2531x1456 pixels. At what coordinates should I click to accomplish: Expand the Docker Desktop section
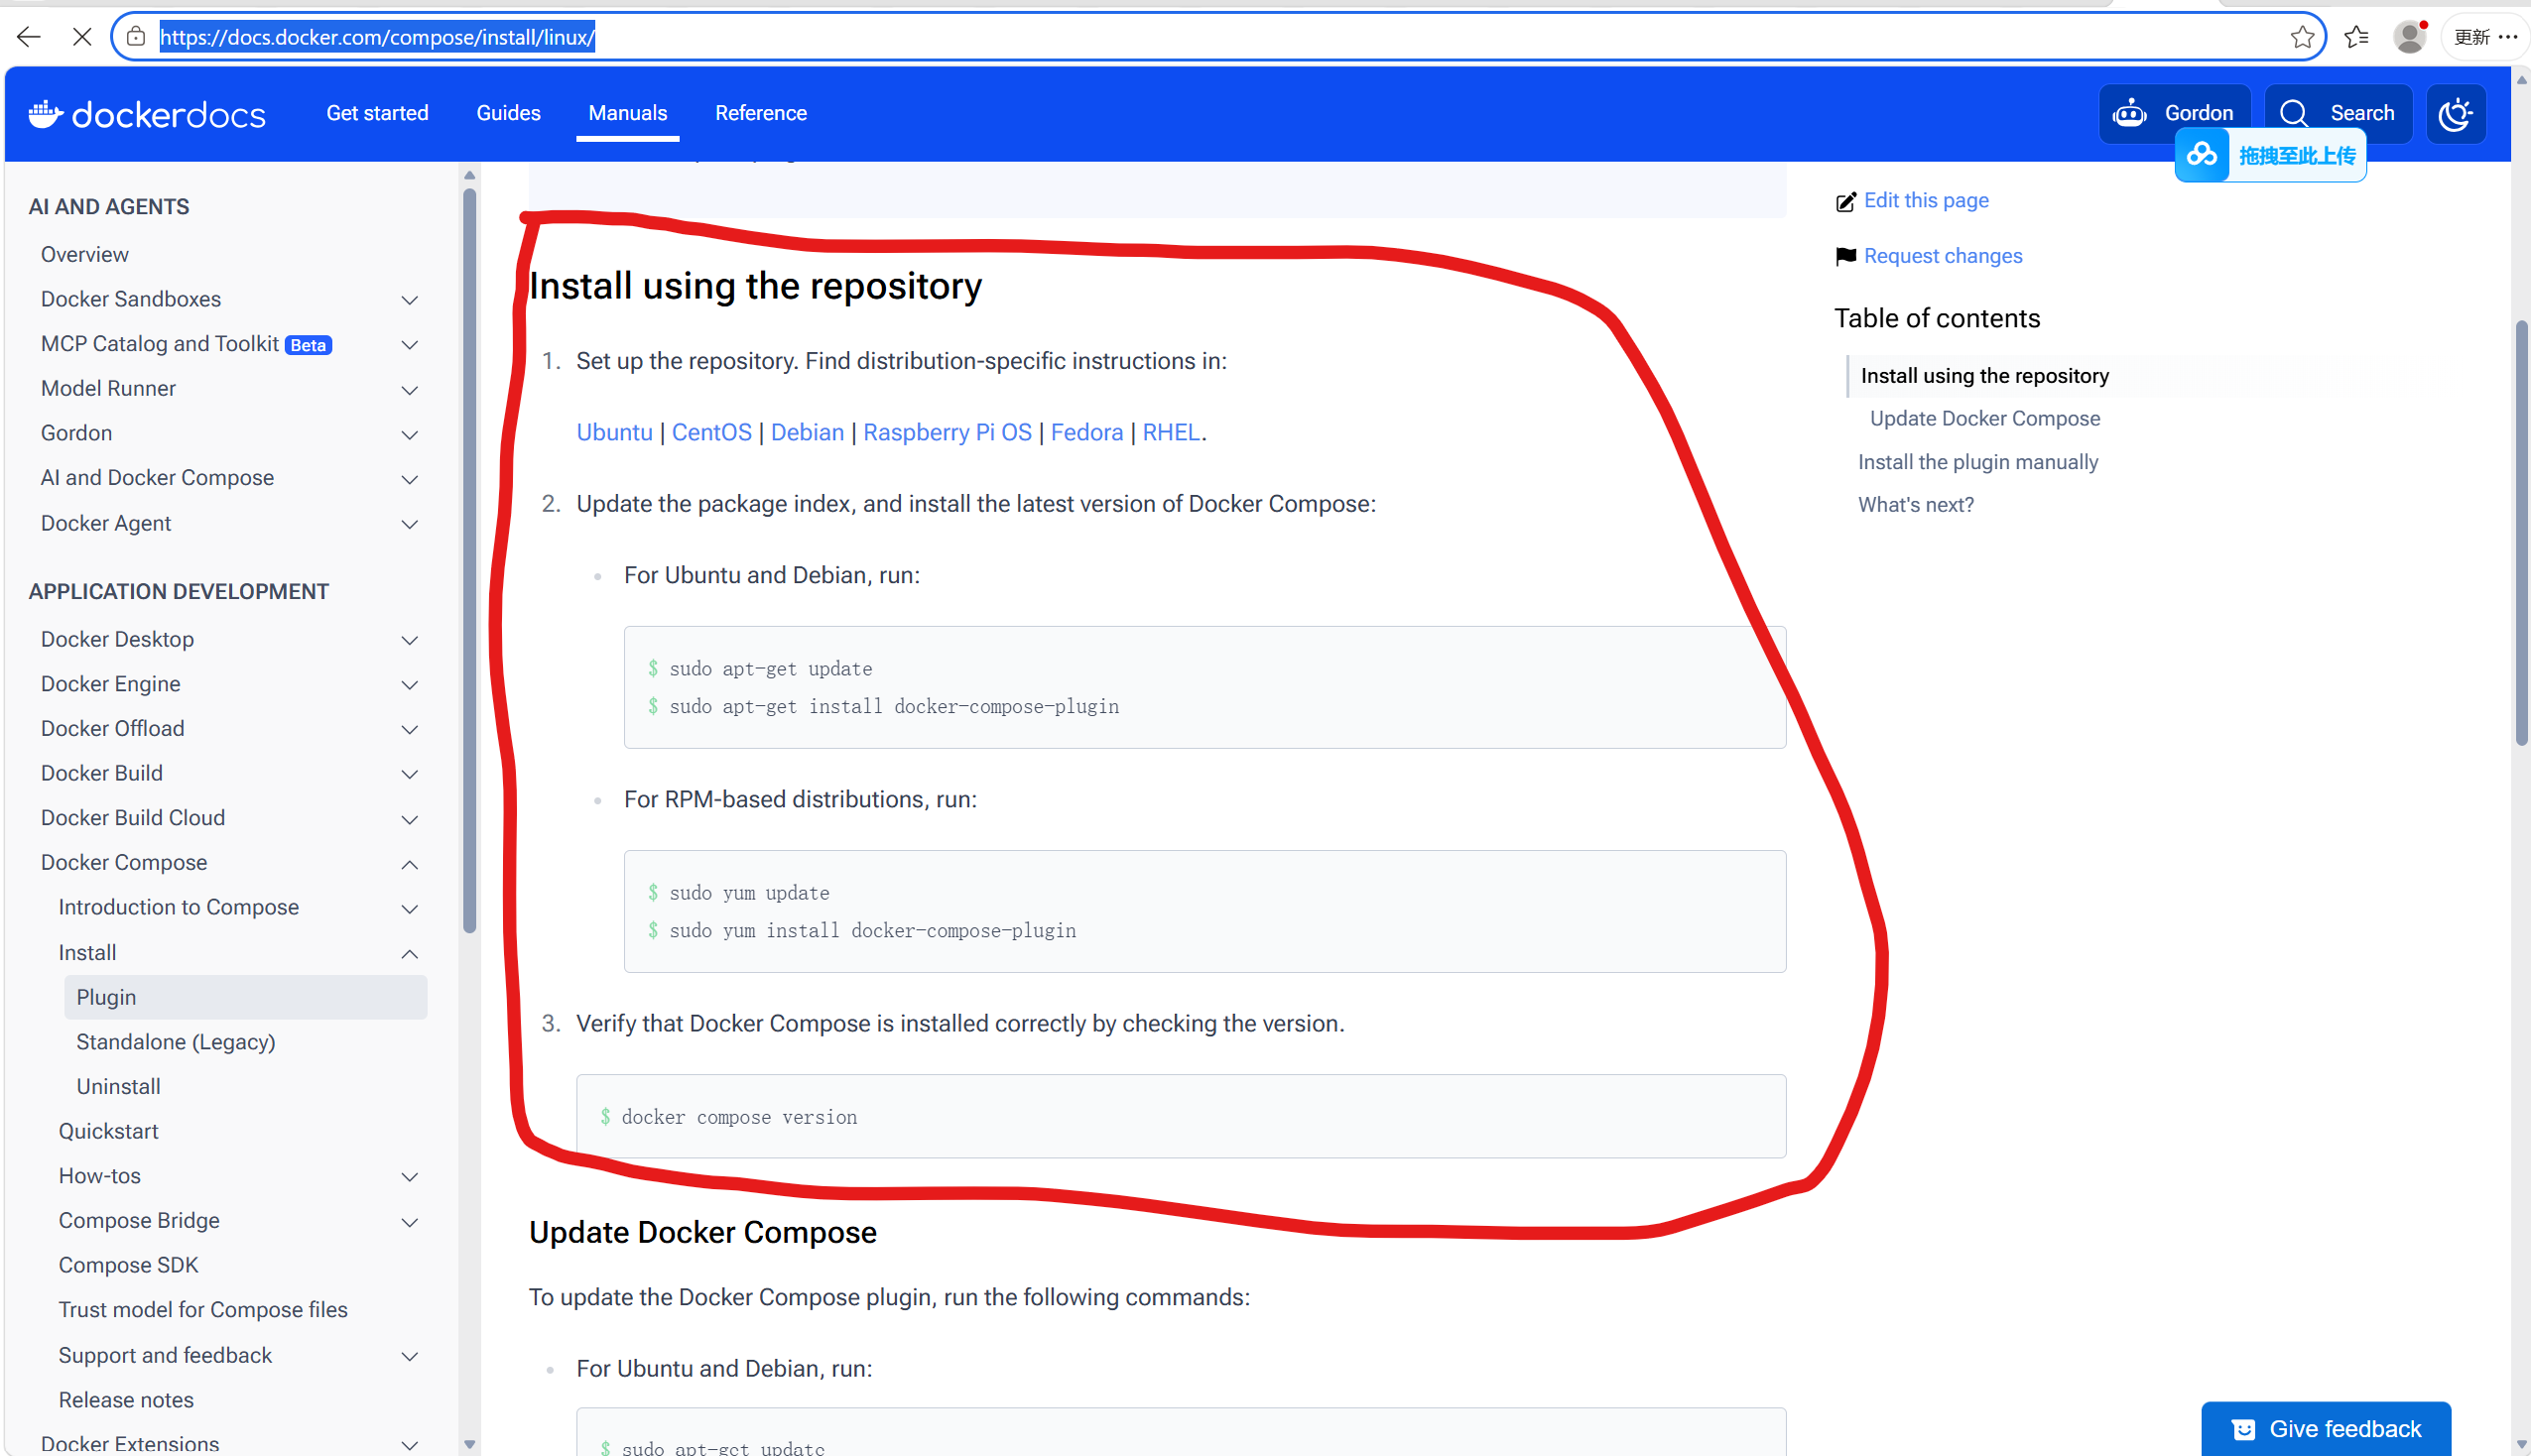tap(409, 641)
